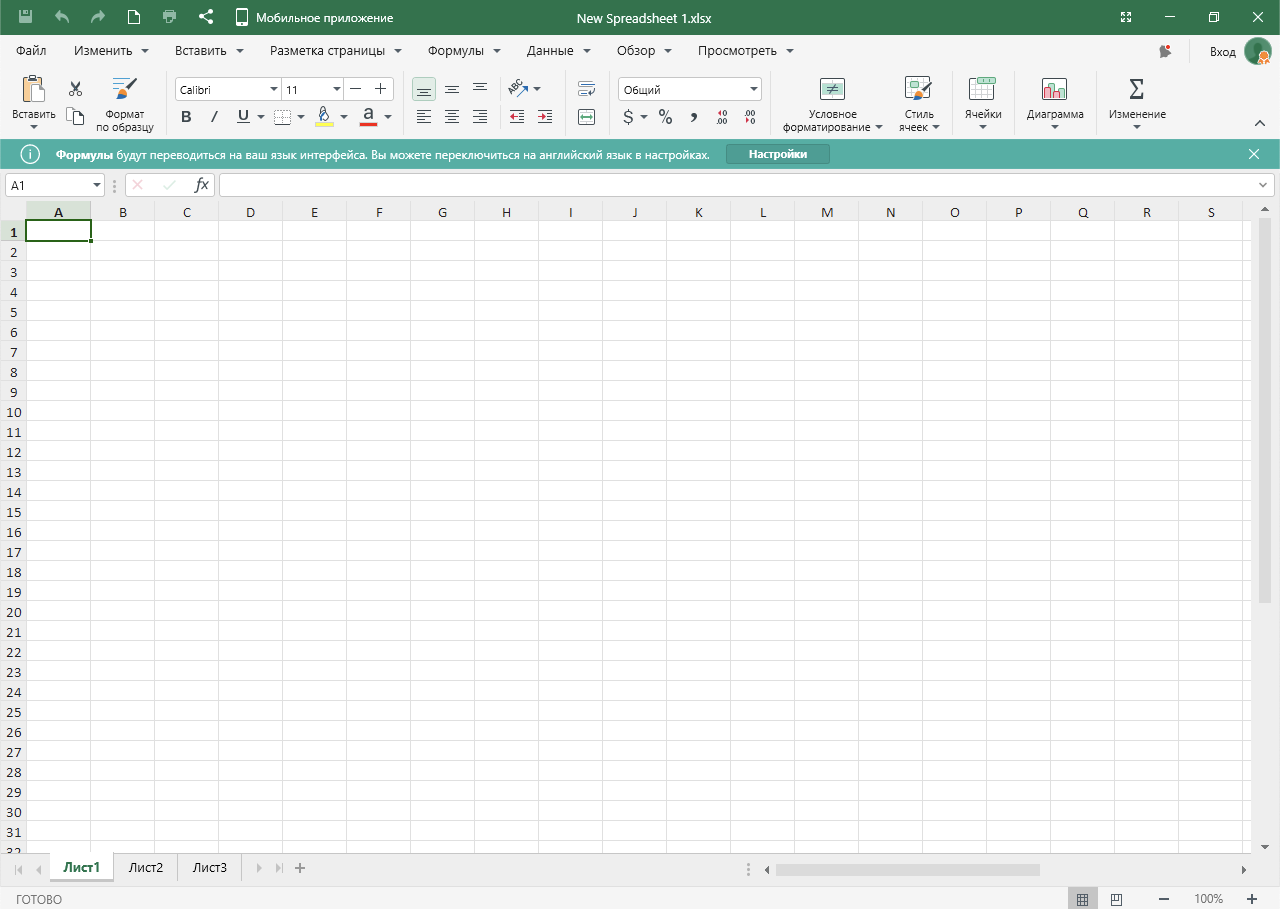Select the Format Painter brush icon

coord(125,89)
